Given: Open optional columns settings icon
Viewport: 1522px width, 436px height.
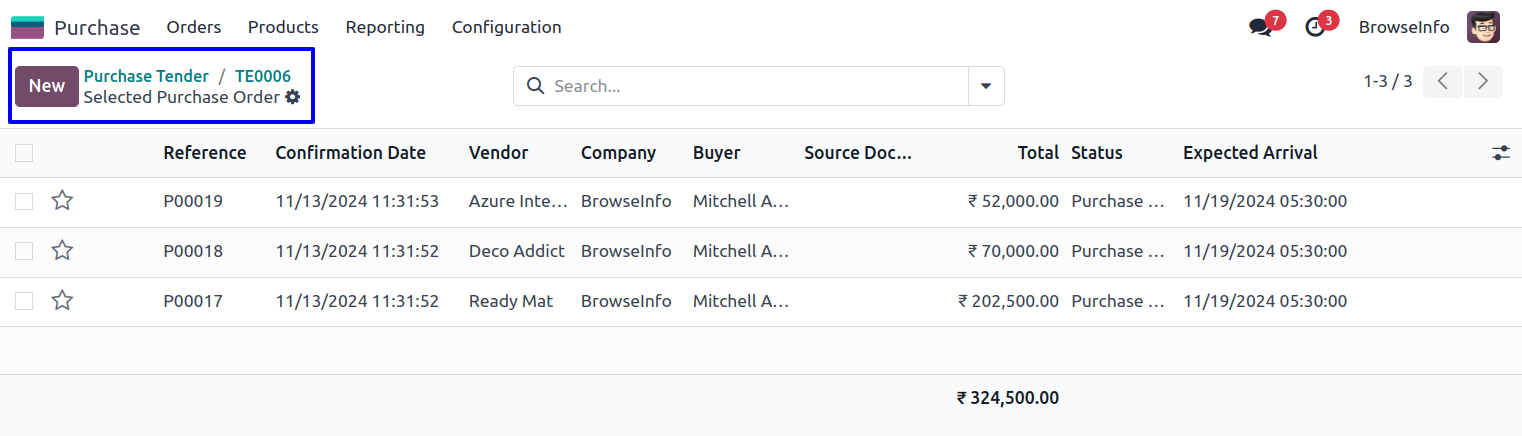Looking at the screenshot, I should [1500, 153].
